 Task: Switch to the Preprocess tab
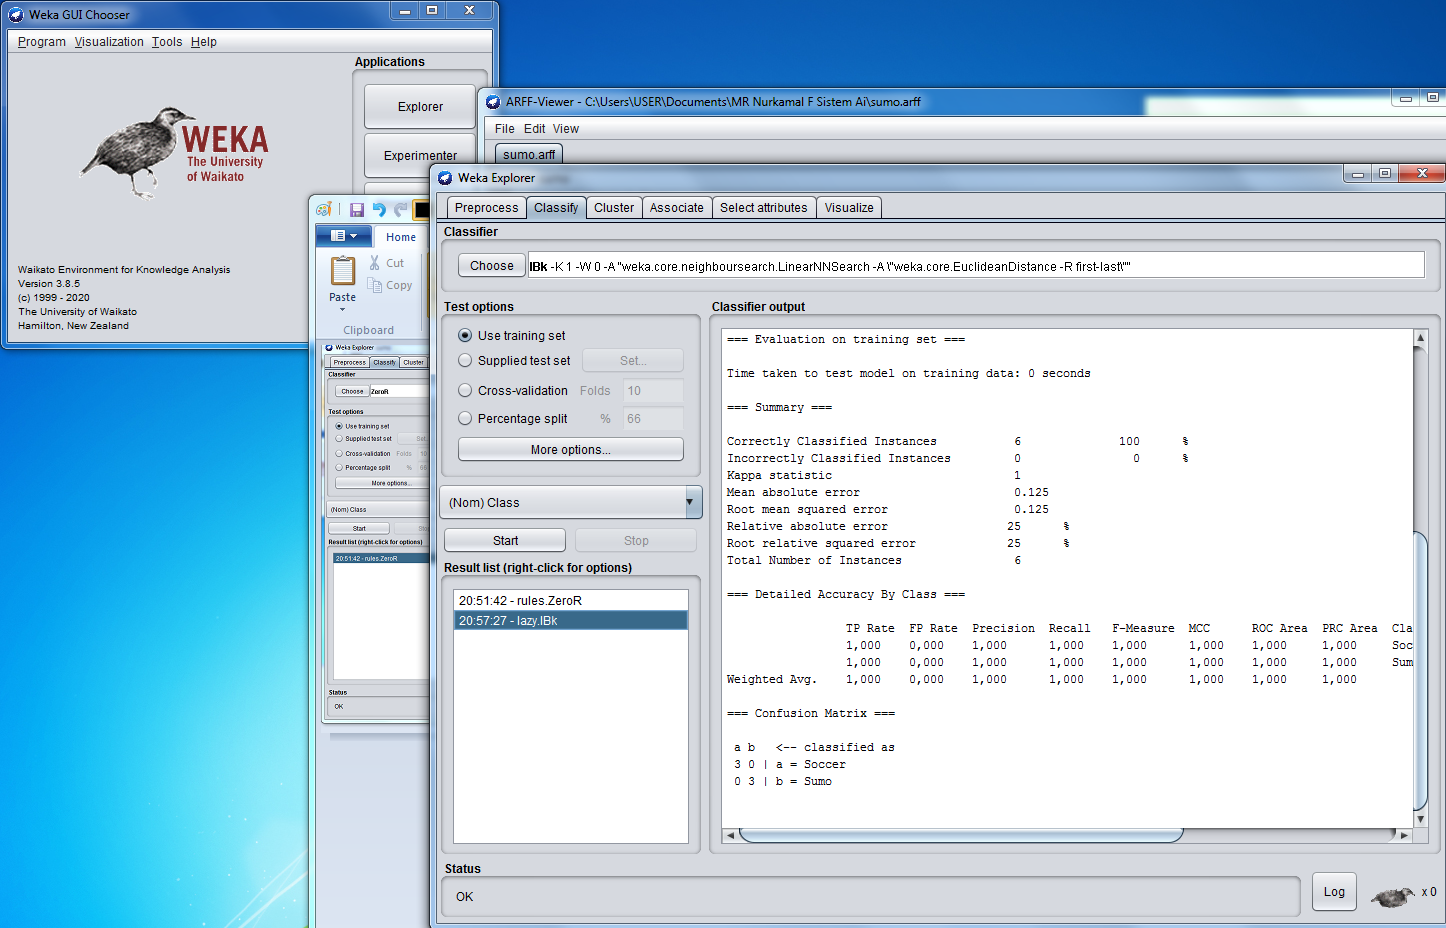point(487,208)
